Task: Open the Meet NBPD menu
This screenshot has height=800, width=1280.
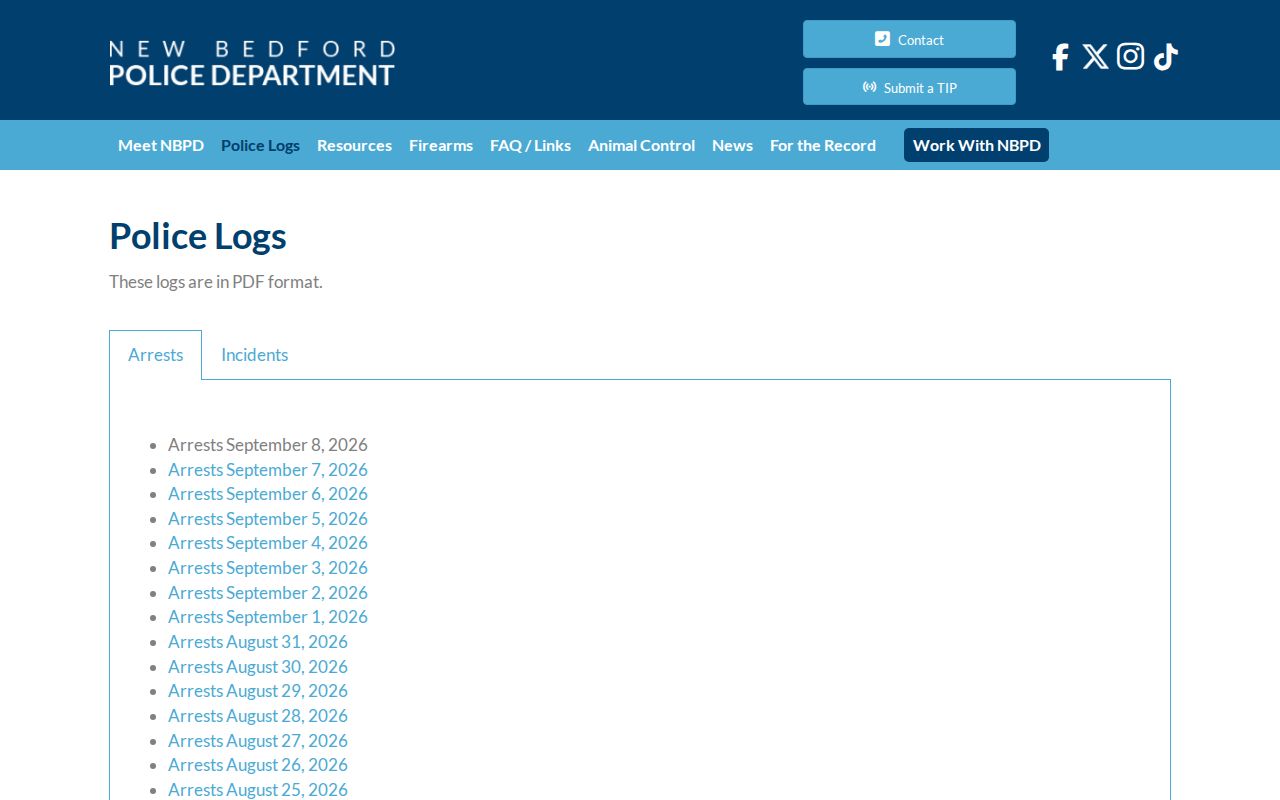Action: 161,145
